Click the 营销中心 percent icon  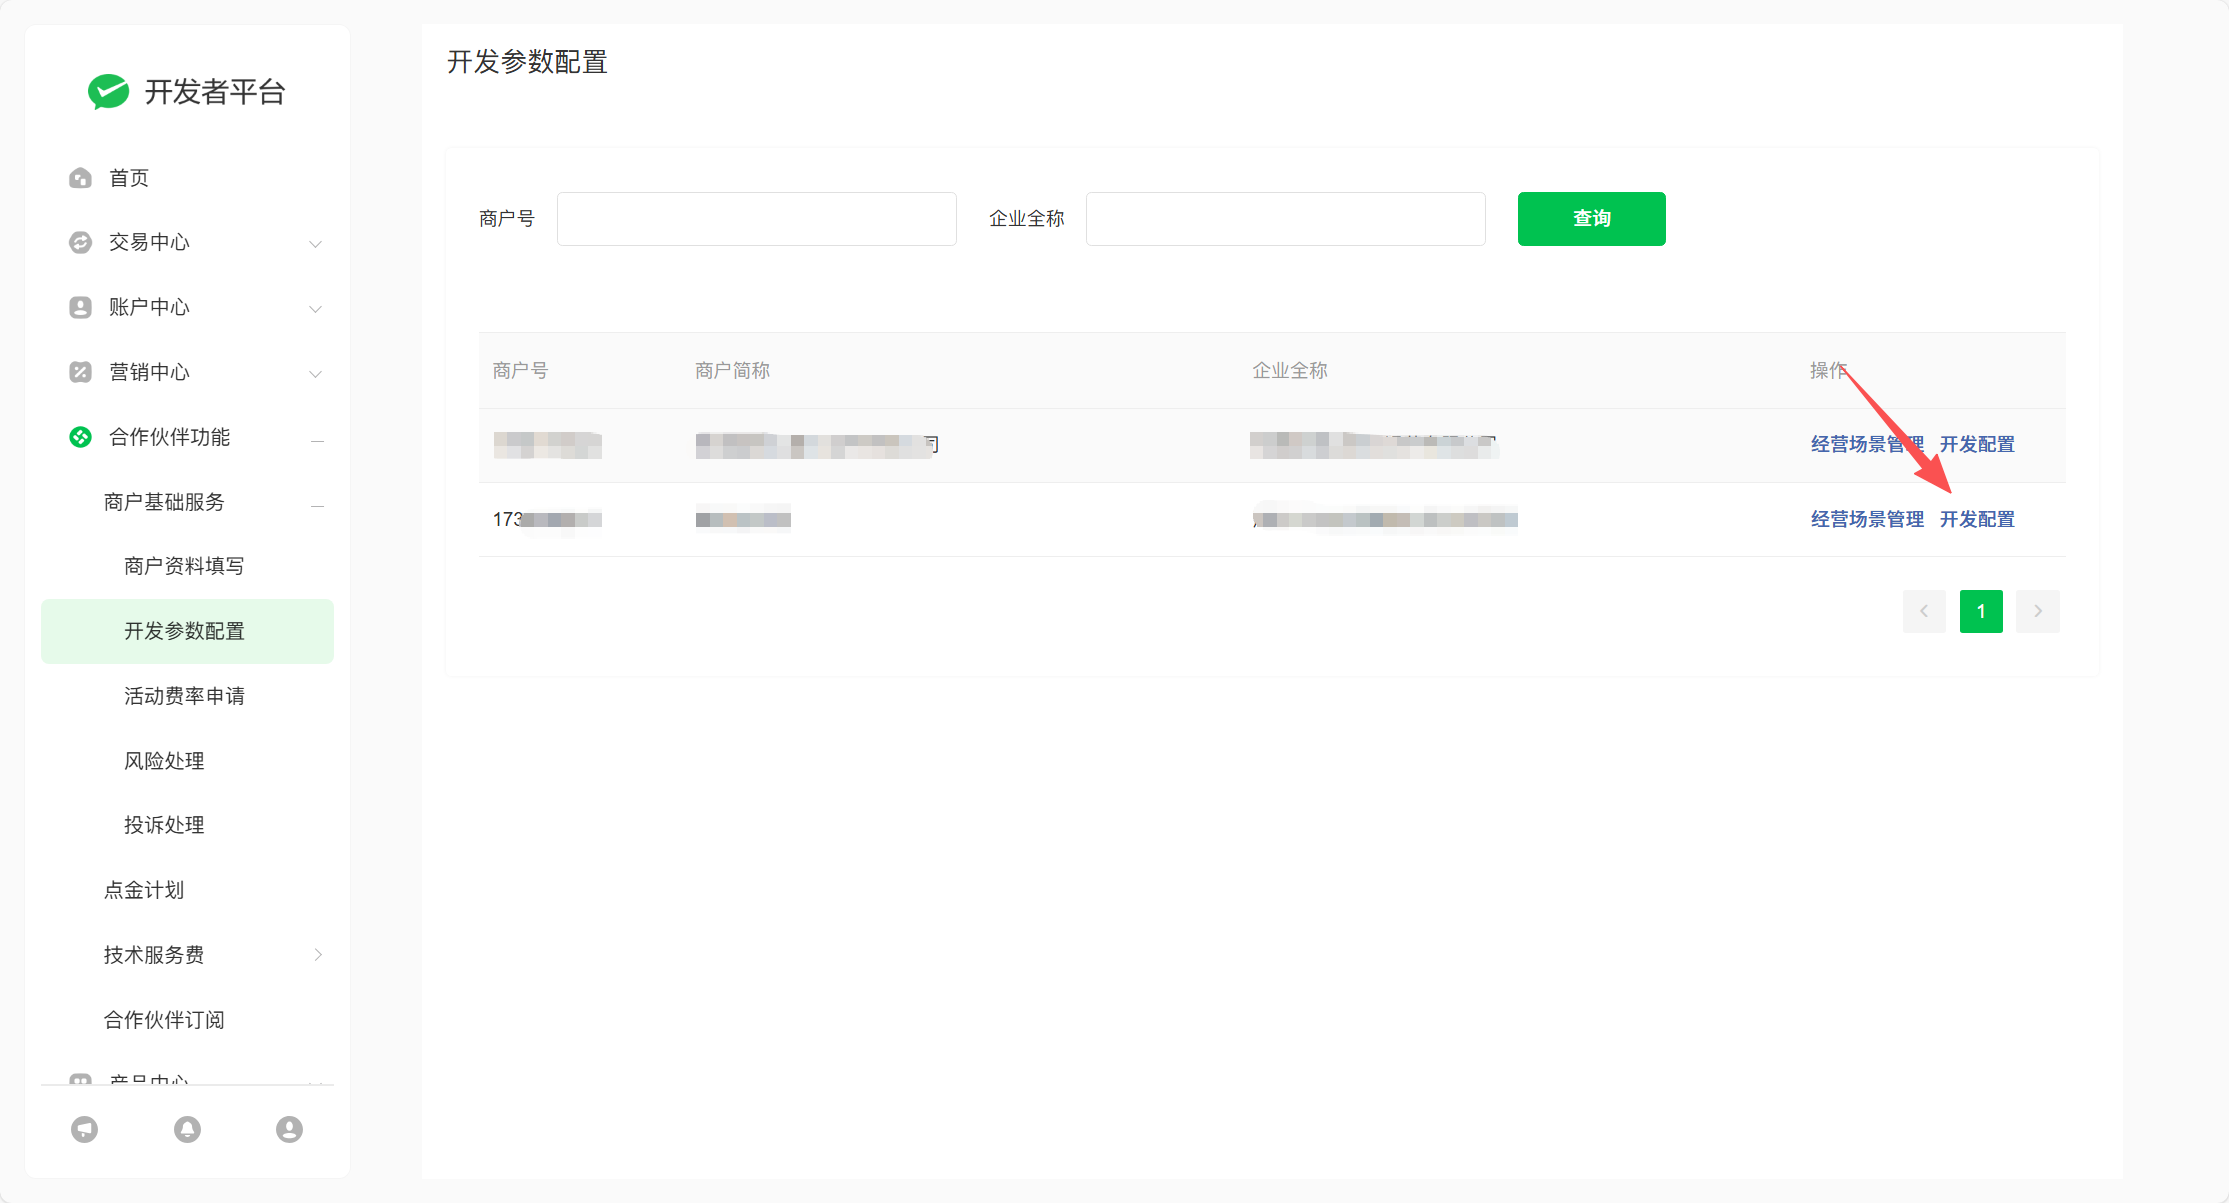81,372
